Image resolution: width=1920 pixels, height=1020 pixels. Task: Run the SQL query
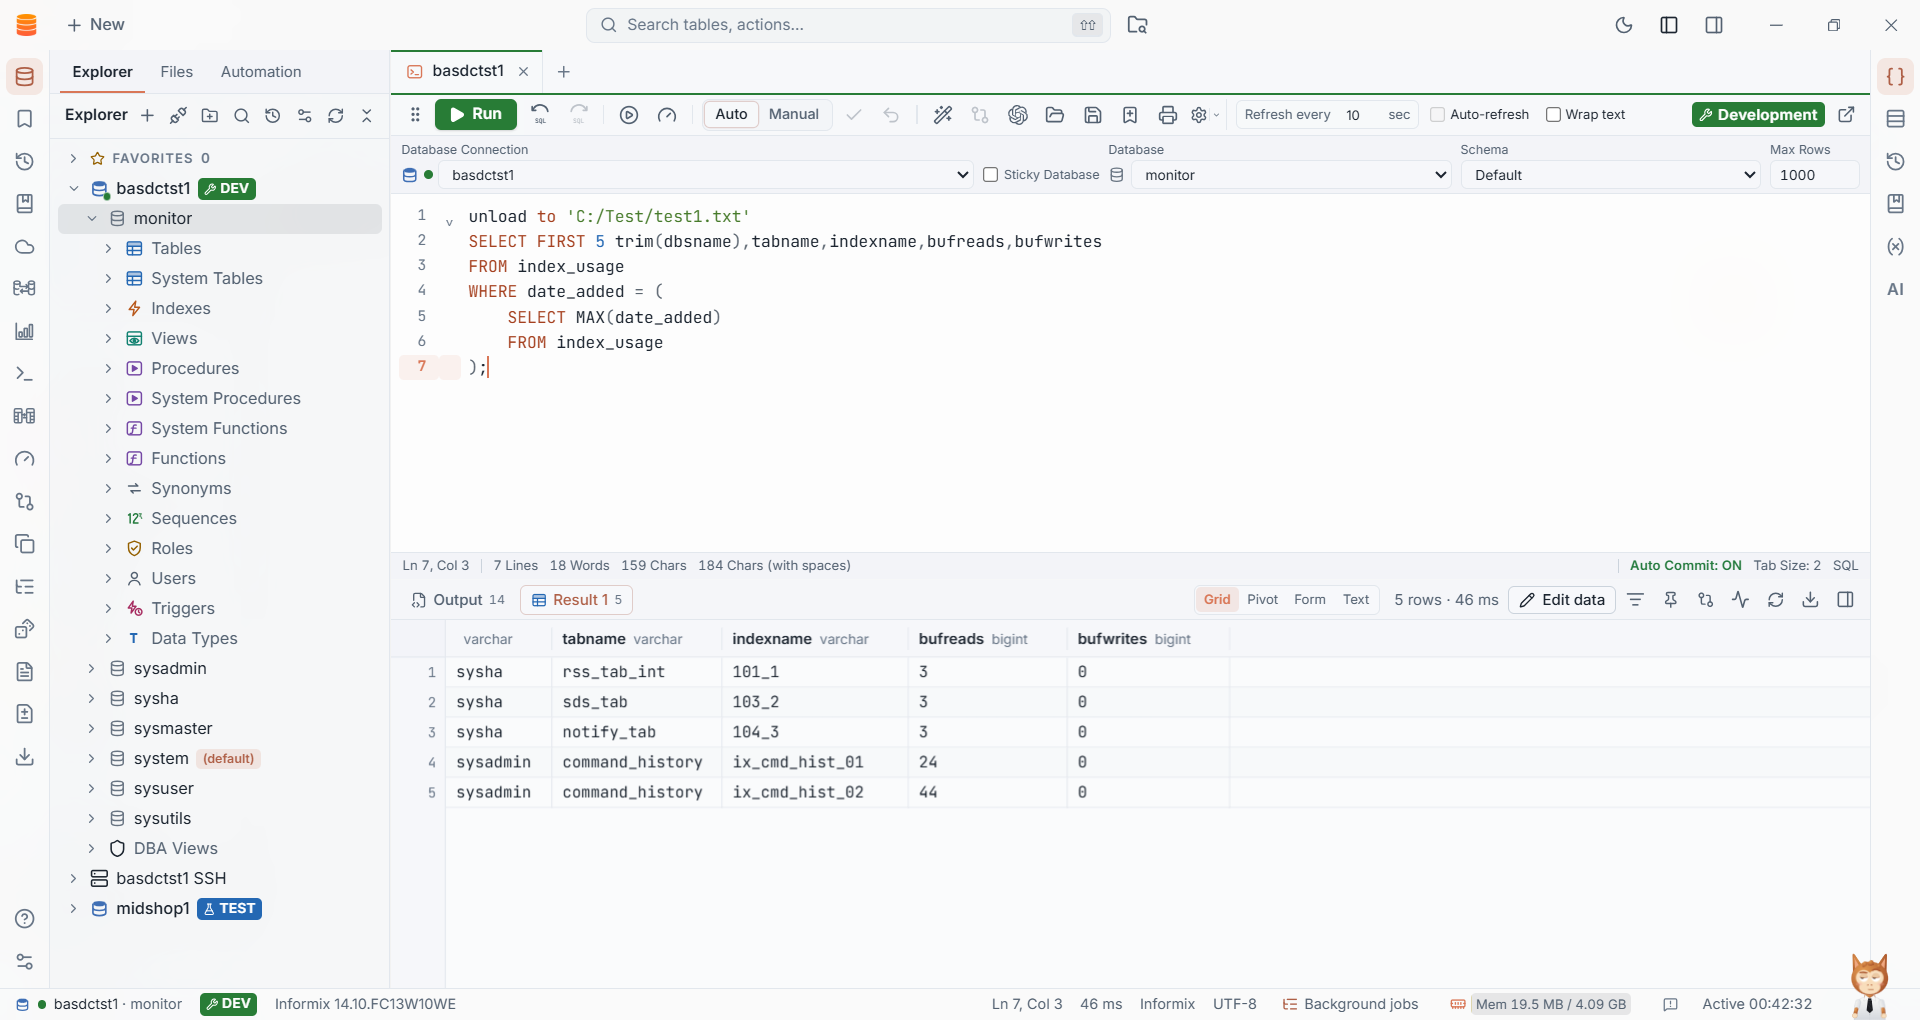pyautogui.click(x=476, y=115)
